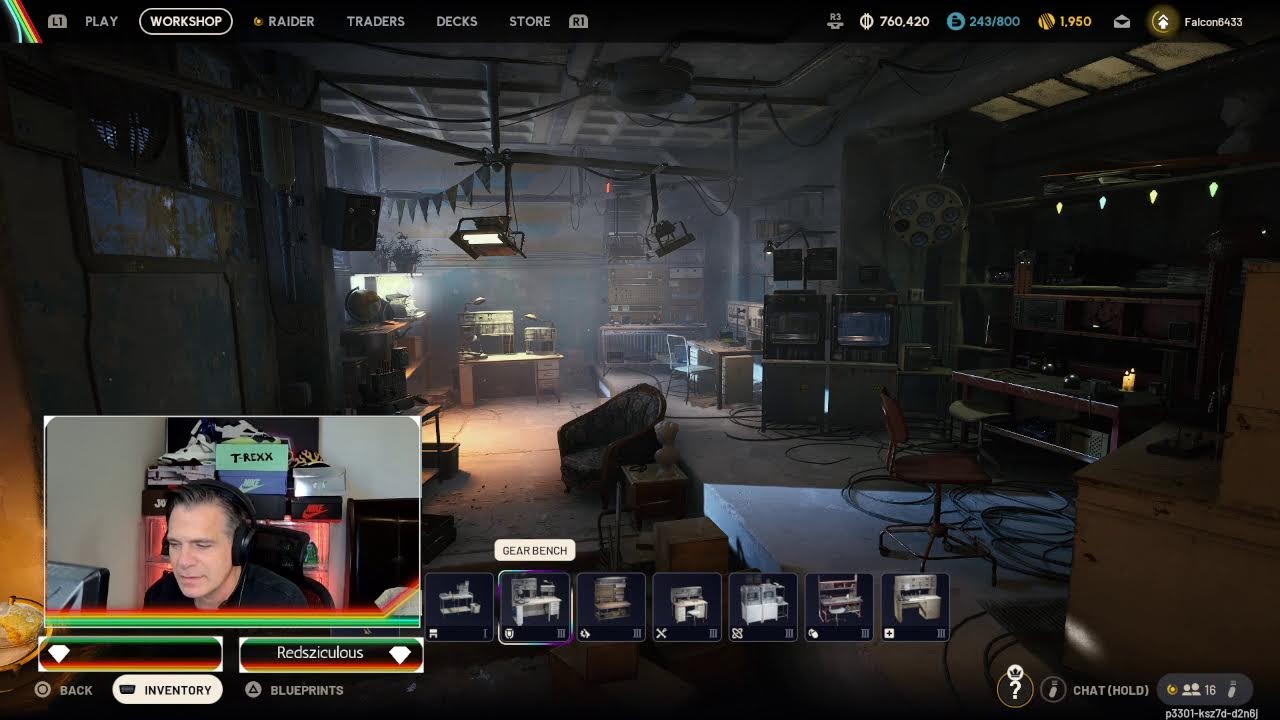Click the player level arrow badge
This screenshot has height=720, width=1280.
pos(1162,21)
